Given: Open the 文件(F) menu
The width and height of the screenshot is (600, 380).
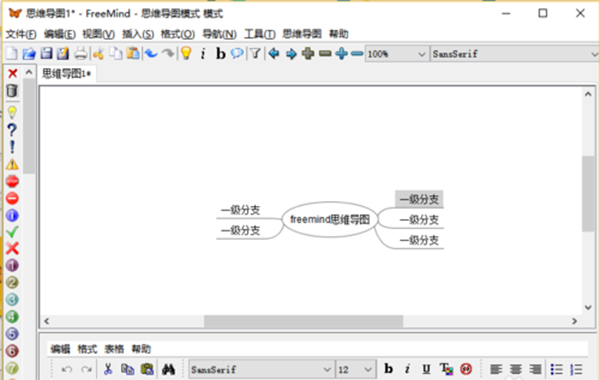Looking at the screenshot, I should click(x=21, y=34).
